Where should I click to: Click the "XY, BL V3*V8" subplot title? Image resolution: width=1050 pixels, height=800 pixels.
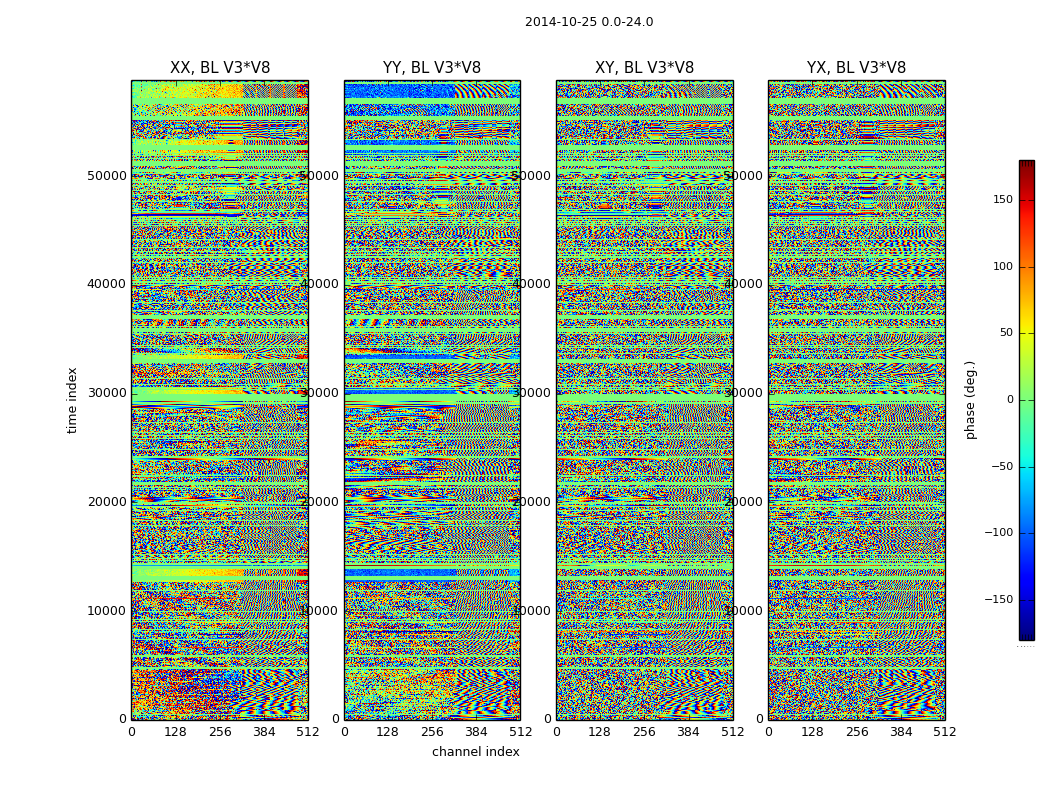644,68
